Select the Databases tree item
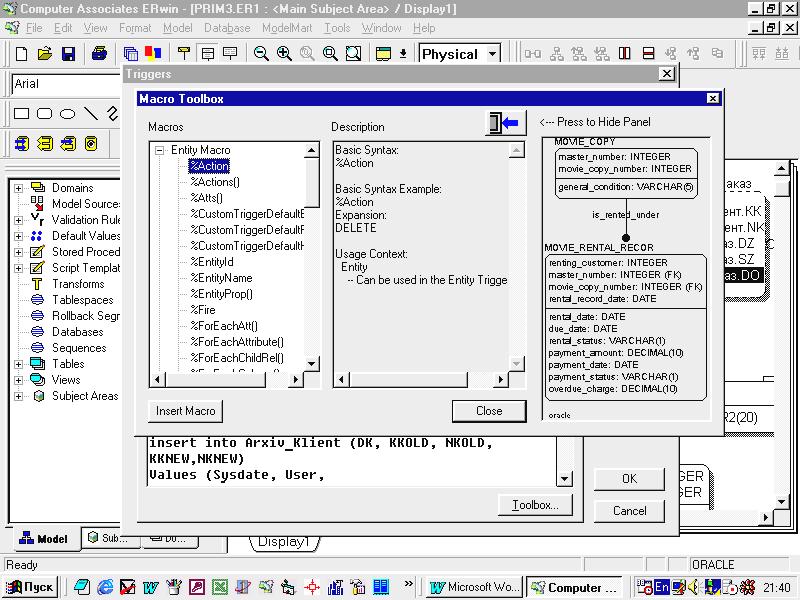The width and height of the screenshot is (800, 600). tap(78, 332)
